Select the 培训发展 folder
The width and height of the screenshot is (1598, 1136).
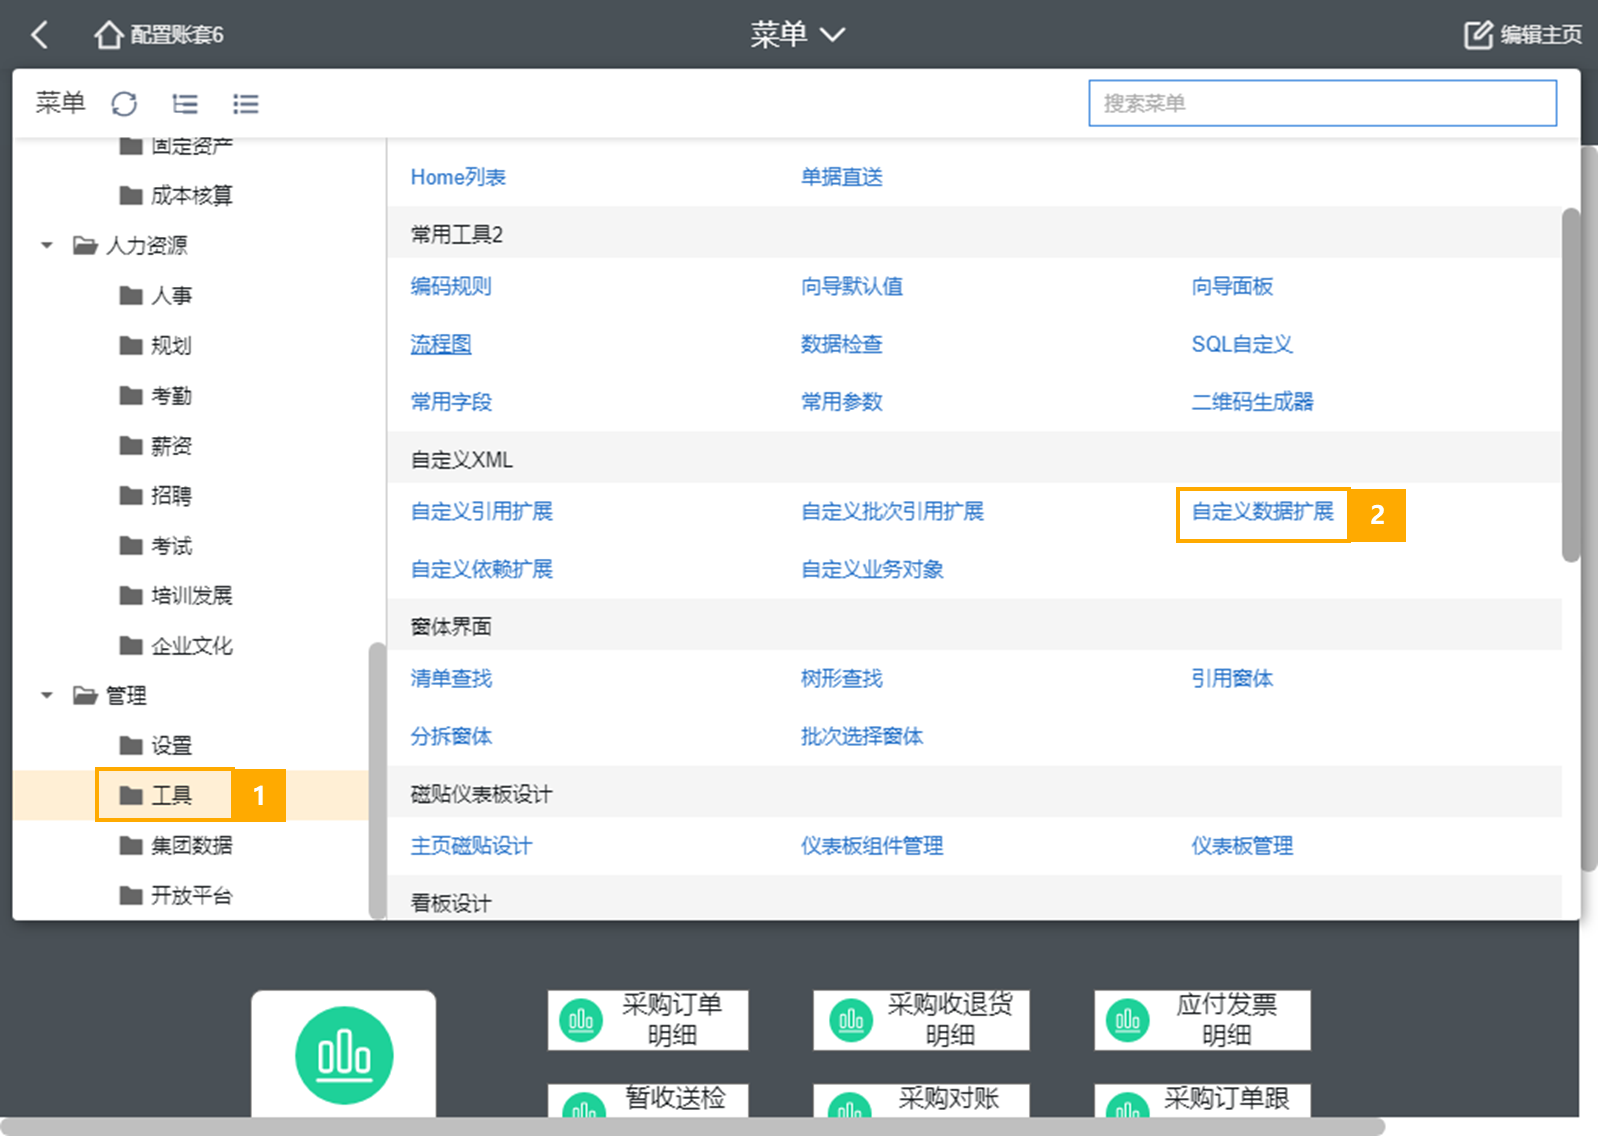pos(176,595)
